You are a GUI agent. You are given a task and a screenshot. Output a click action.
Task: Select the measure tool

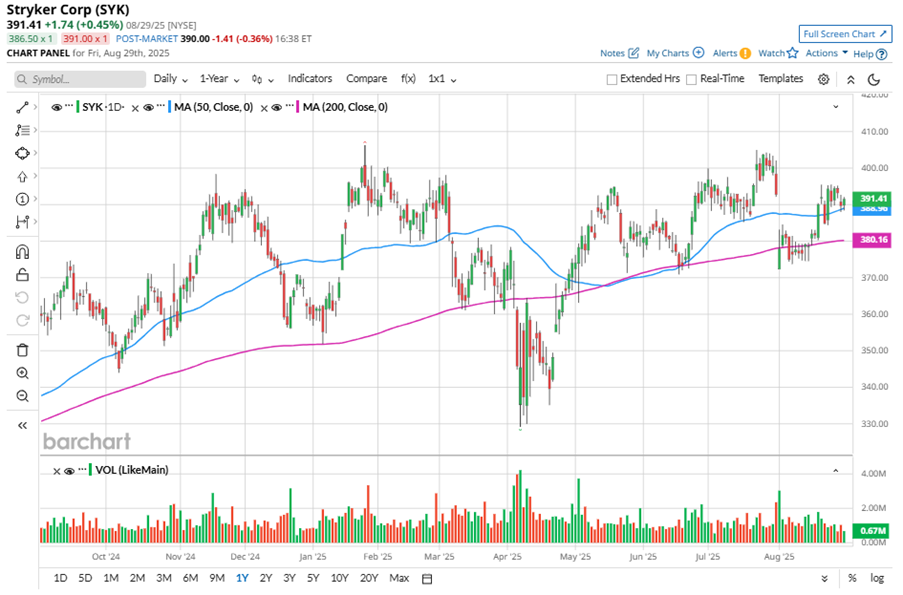[x=22, y=222]
